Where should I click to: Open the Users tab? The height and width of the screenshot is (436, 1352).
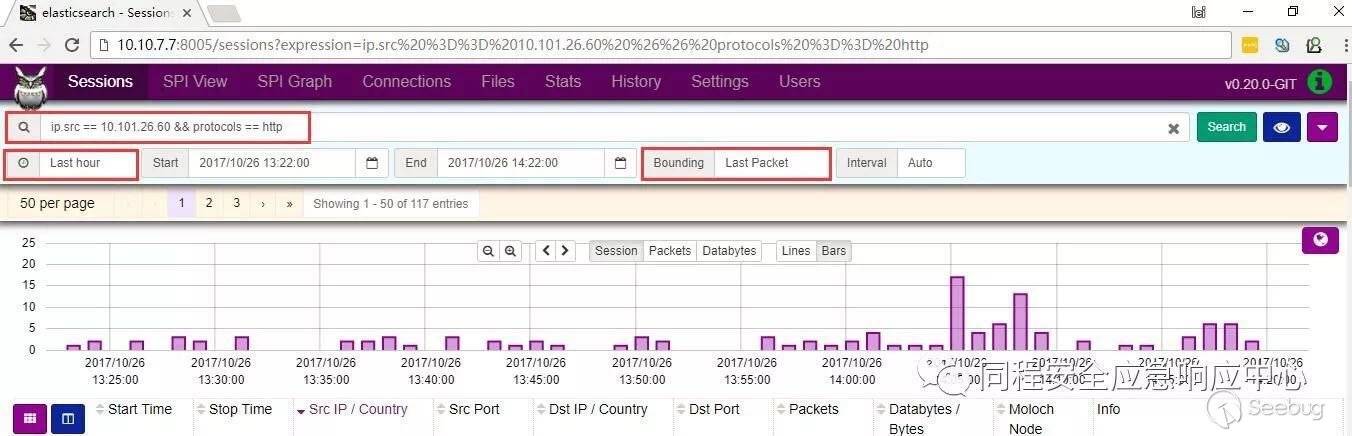click(799, 82)
